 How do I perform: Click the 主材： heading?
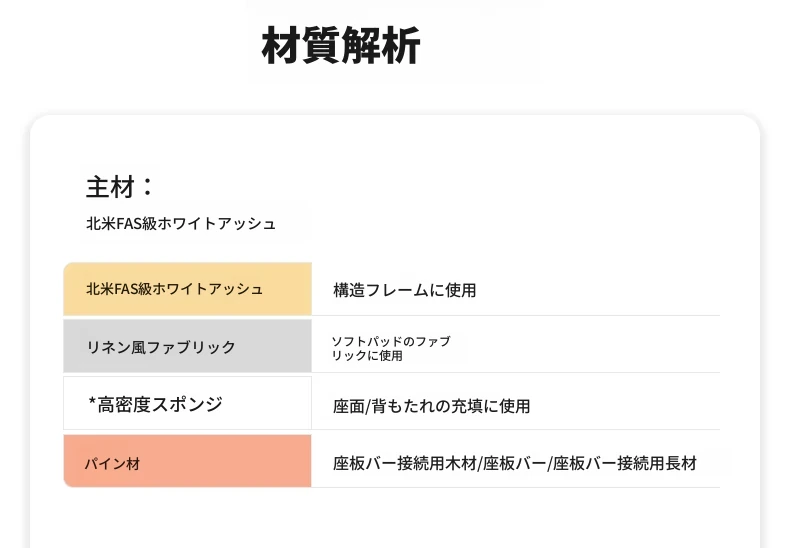(x=120, y=187)
